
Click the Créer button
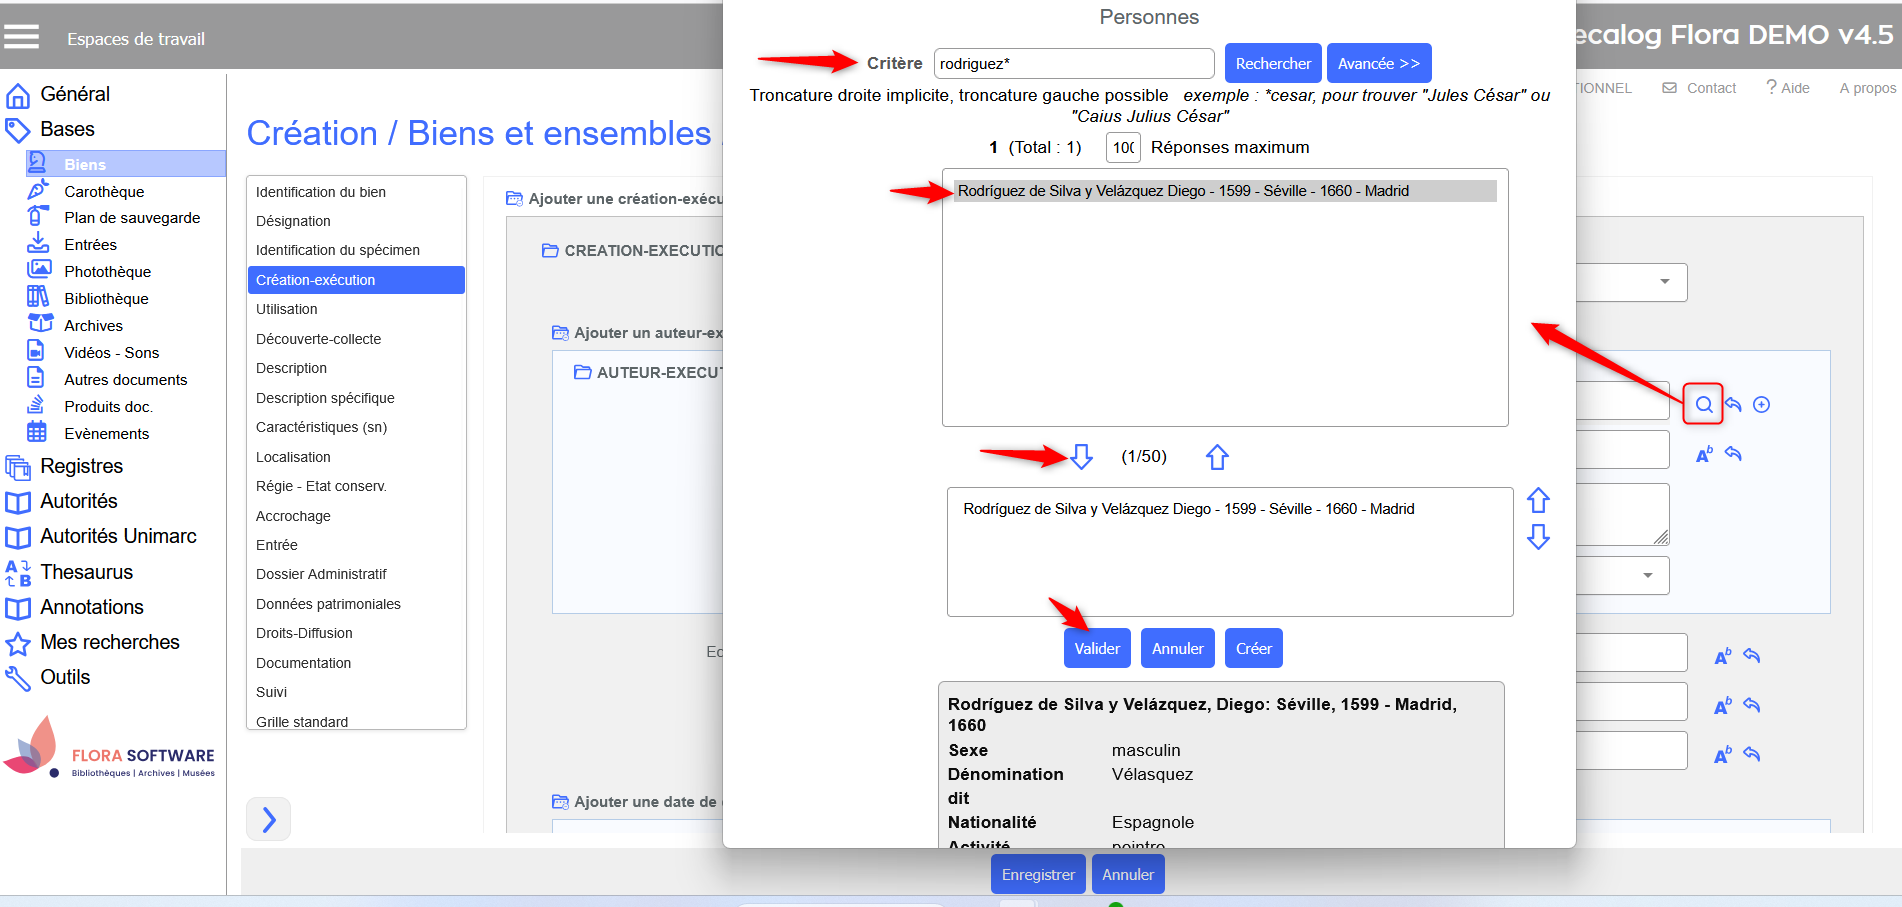[x=1254, y=648]
